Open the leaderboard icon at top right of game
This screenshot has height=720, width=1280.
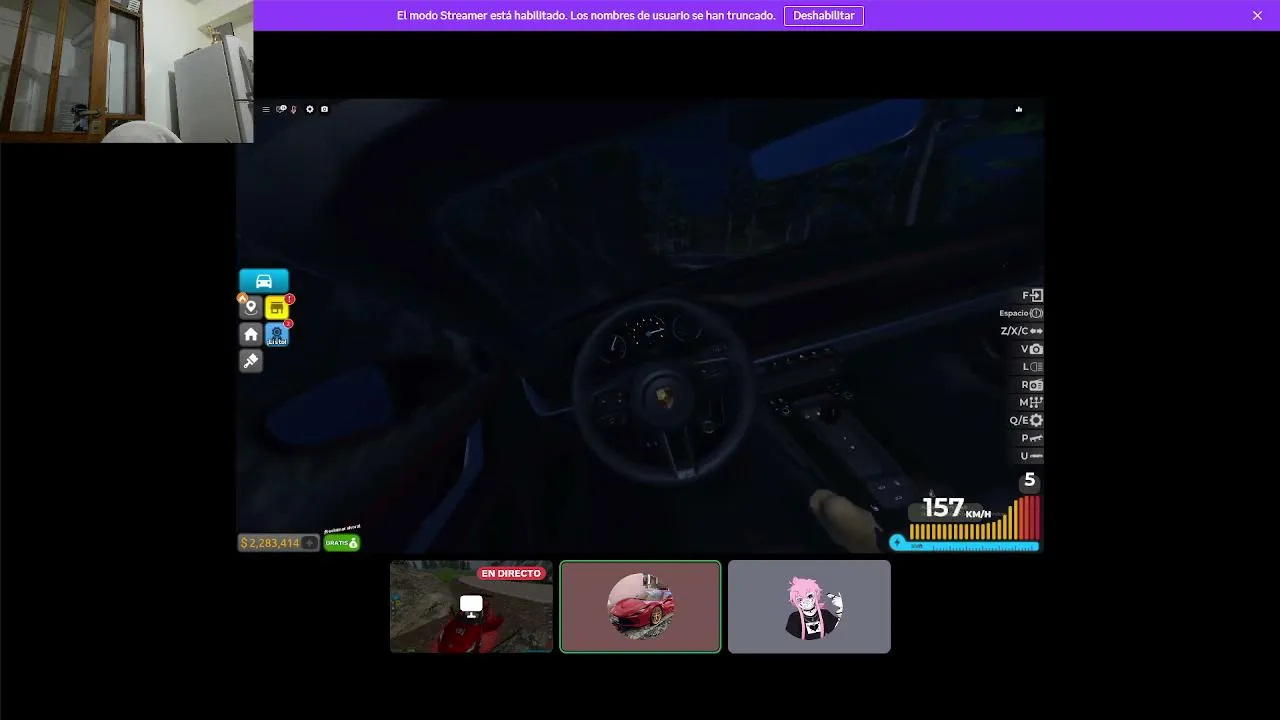coord(1019,109)
